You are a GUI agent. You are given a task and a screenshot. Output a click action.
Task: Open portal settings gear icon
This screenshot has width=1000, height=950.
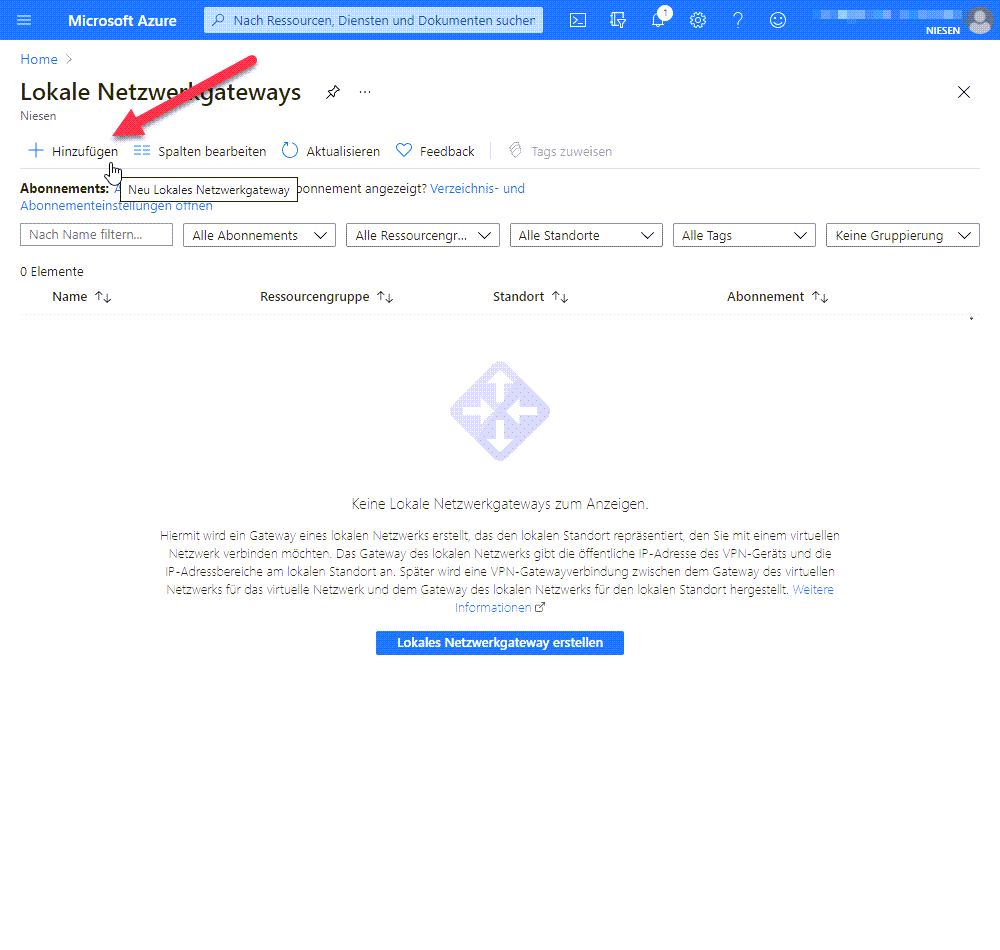point(698,20)
